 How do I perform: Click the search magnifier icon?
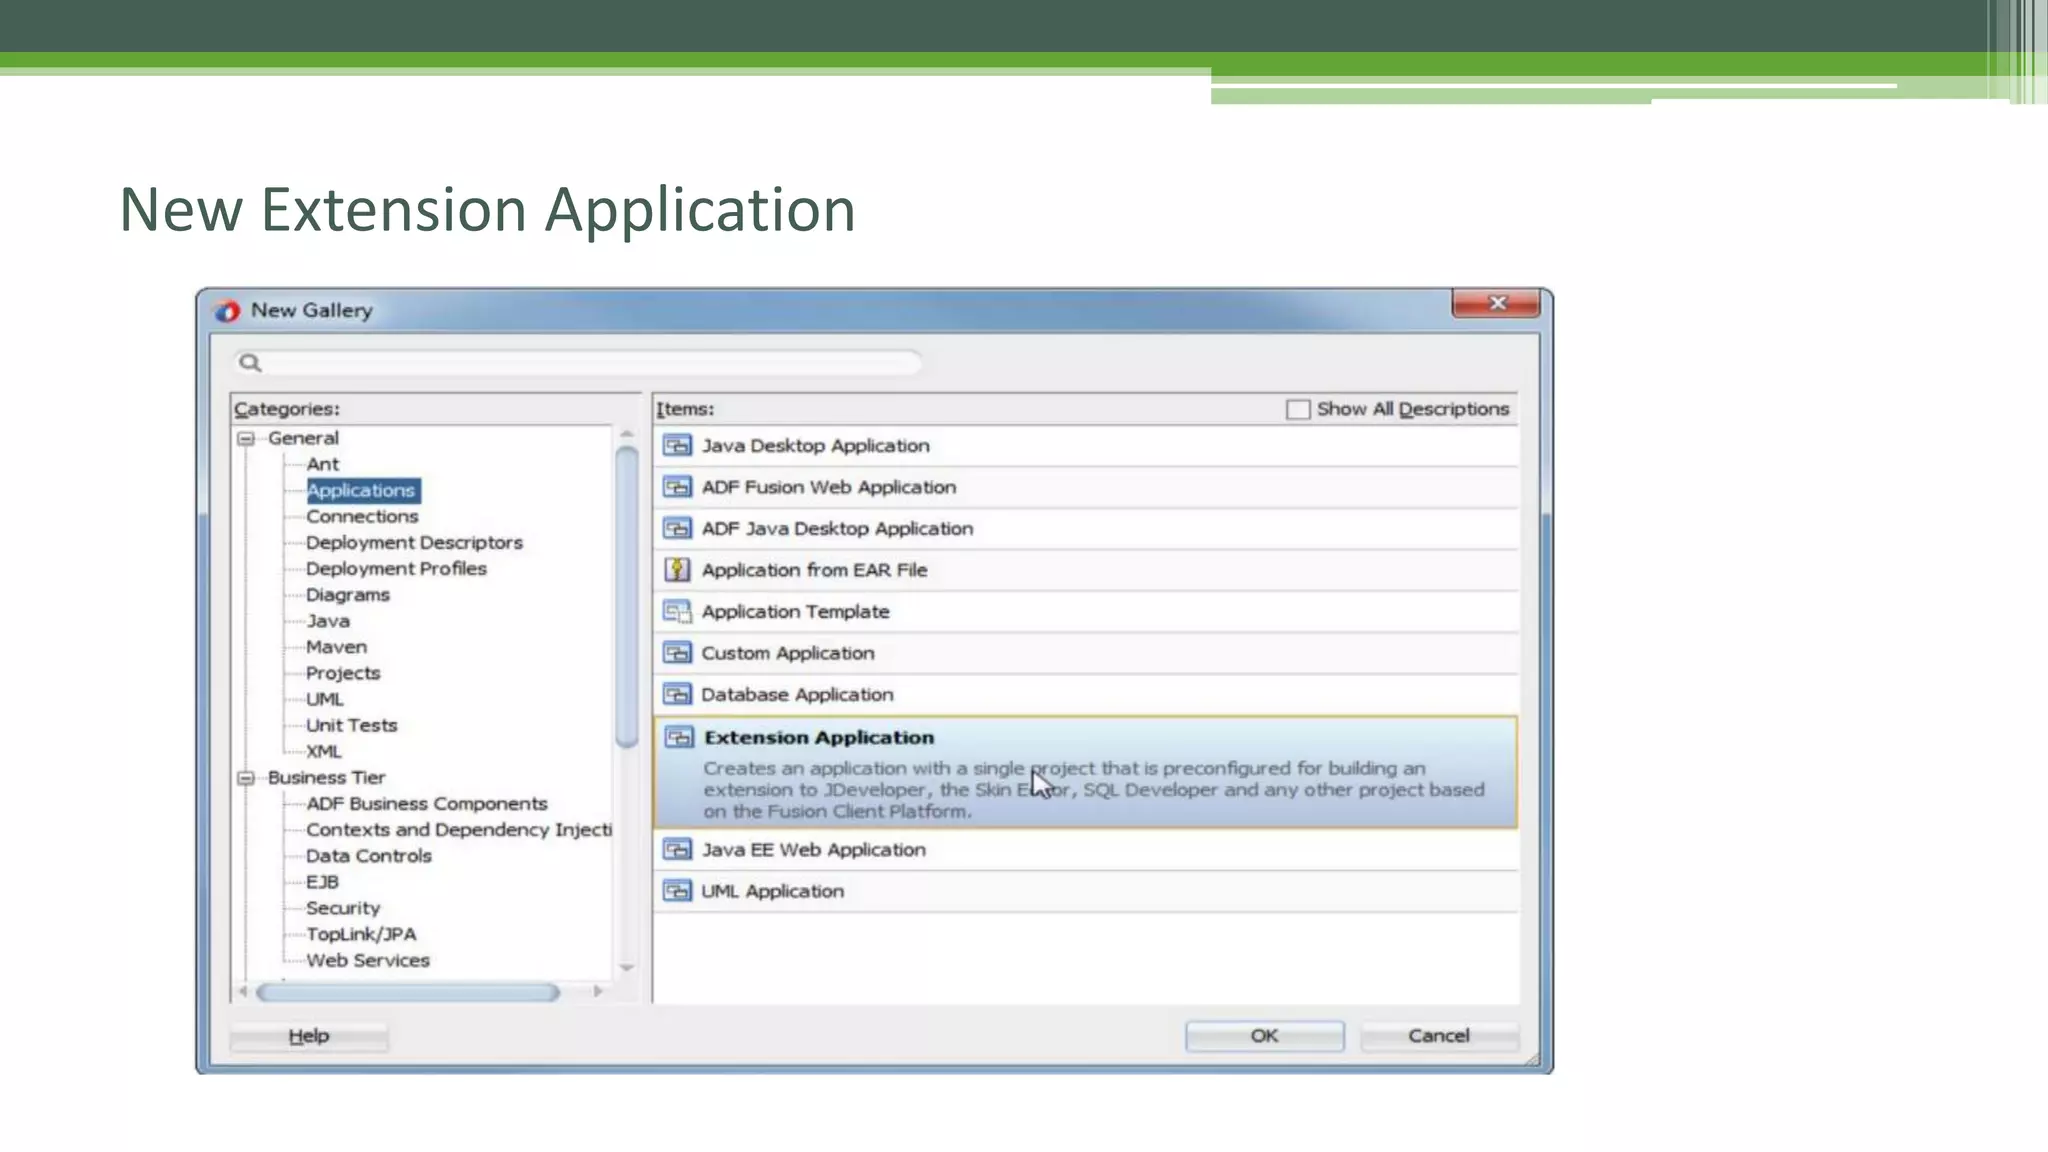250,363
